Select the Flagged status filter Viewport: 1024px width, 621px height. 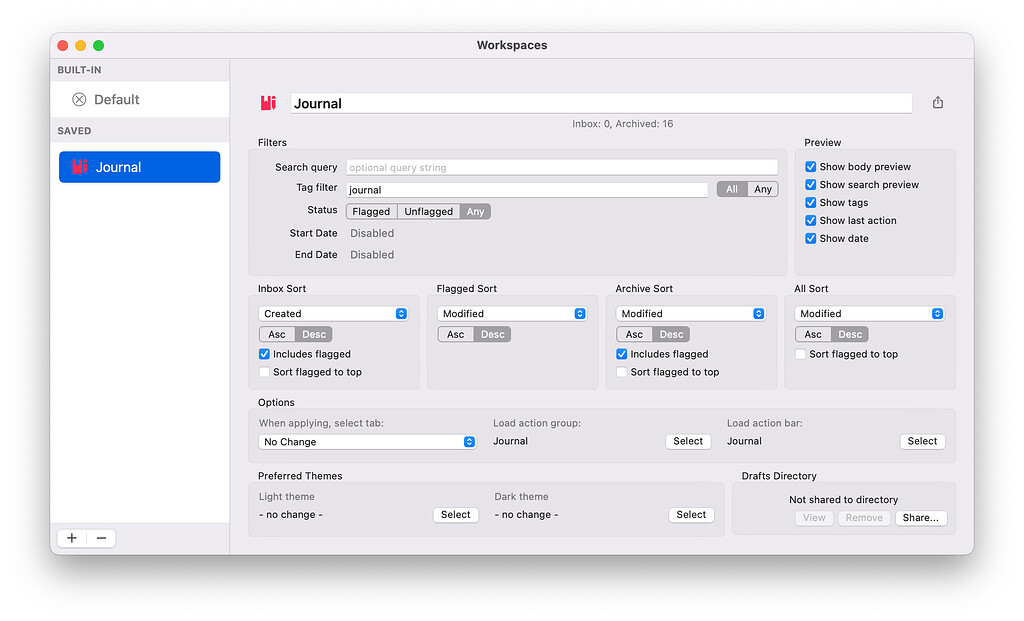[371, 211]
